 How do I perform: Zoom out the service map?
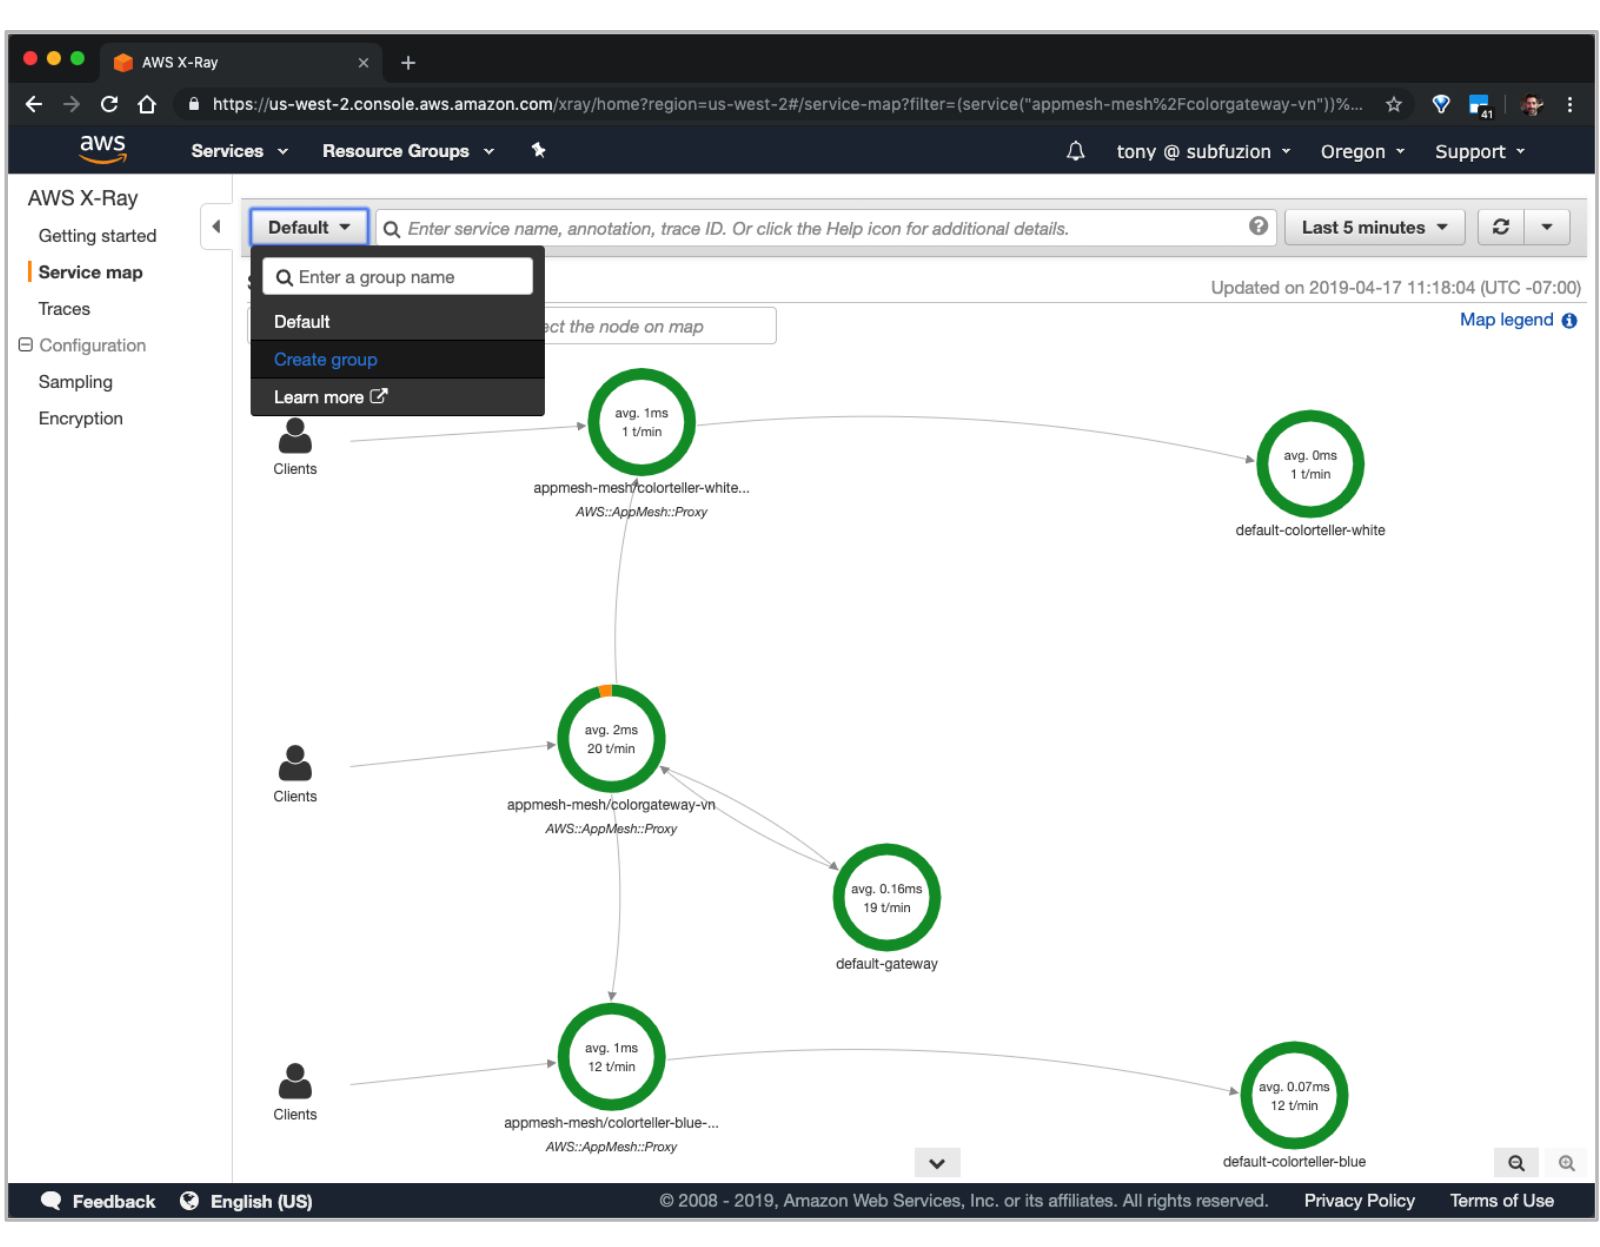1516,1163
